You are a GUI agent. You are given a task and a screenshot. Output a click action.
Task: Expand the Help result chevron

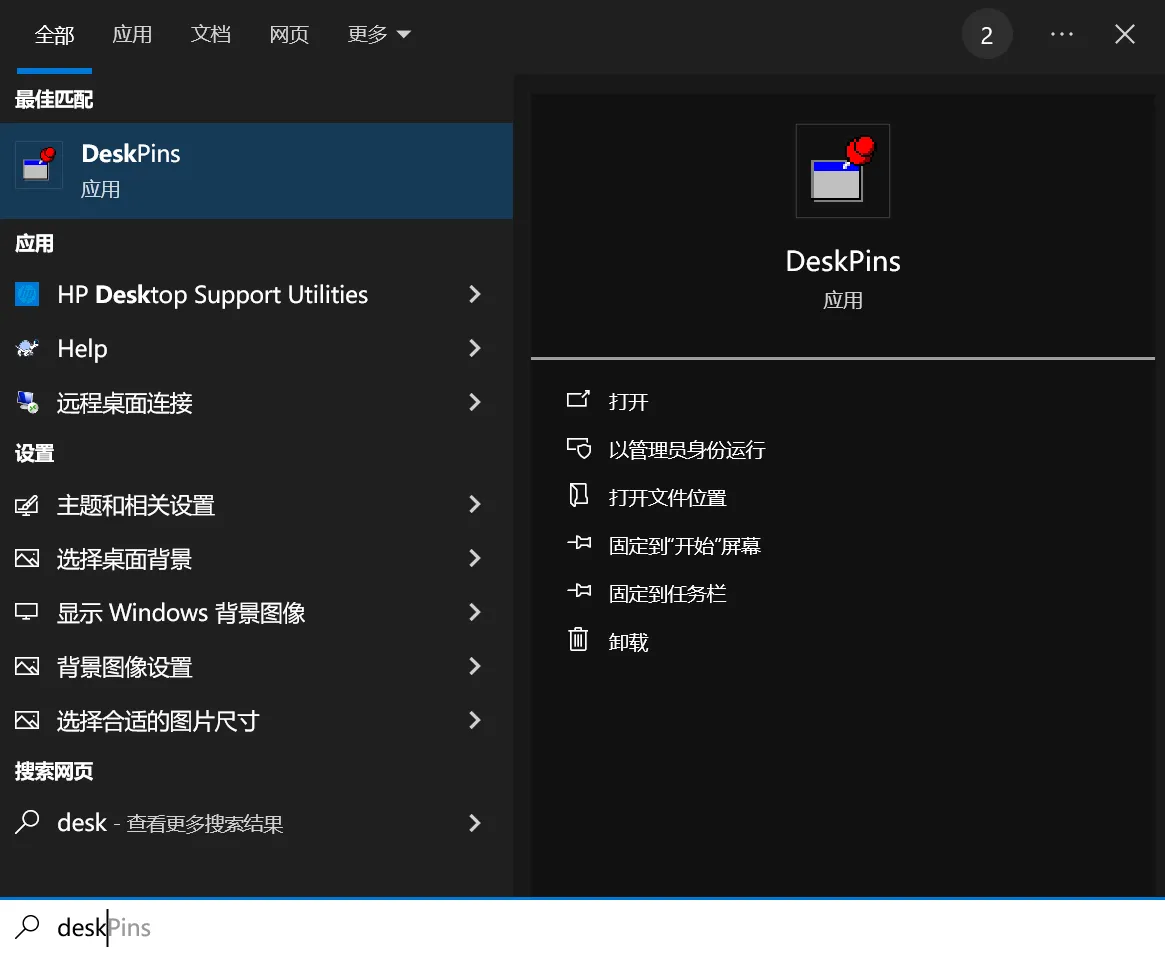(x=475, y=348)
